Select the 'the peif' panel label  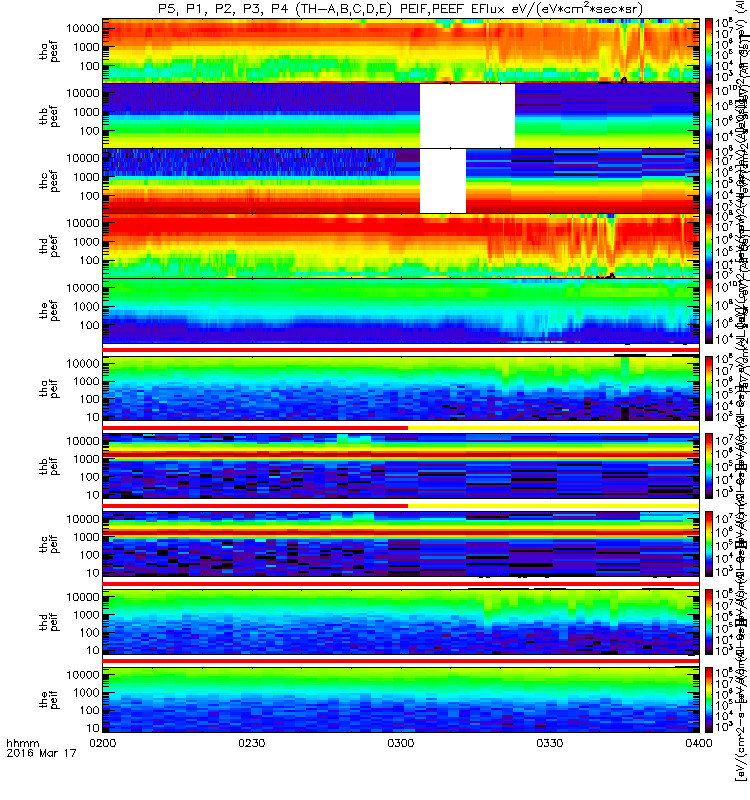pyautogui.click(x=49, y=699)
